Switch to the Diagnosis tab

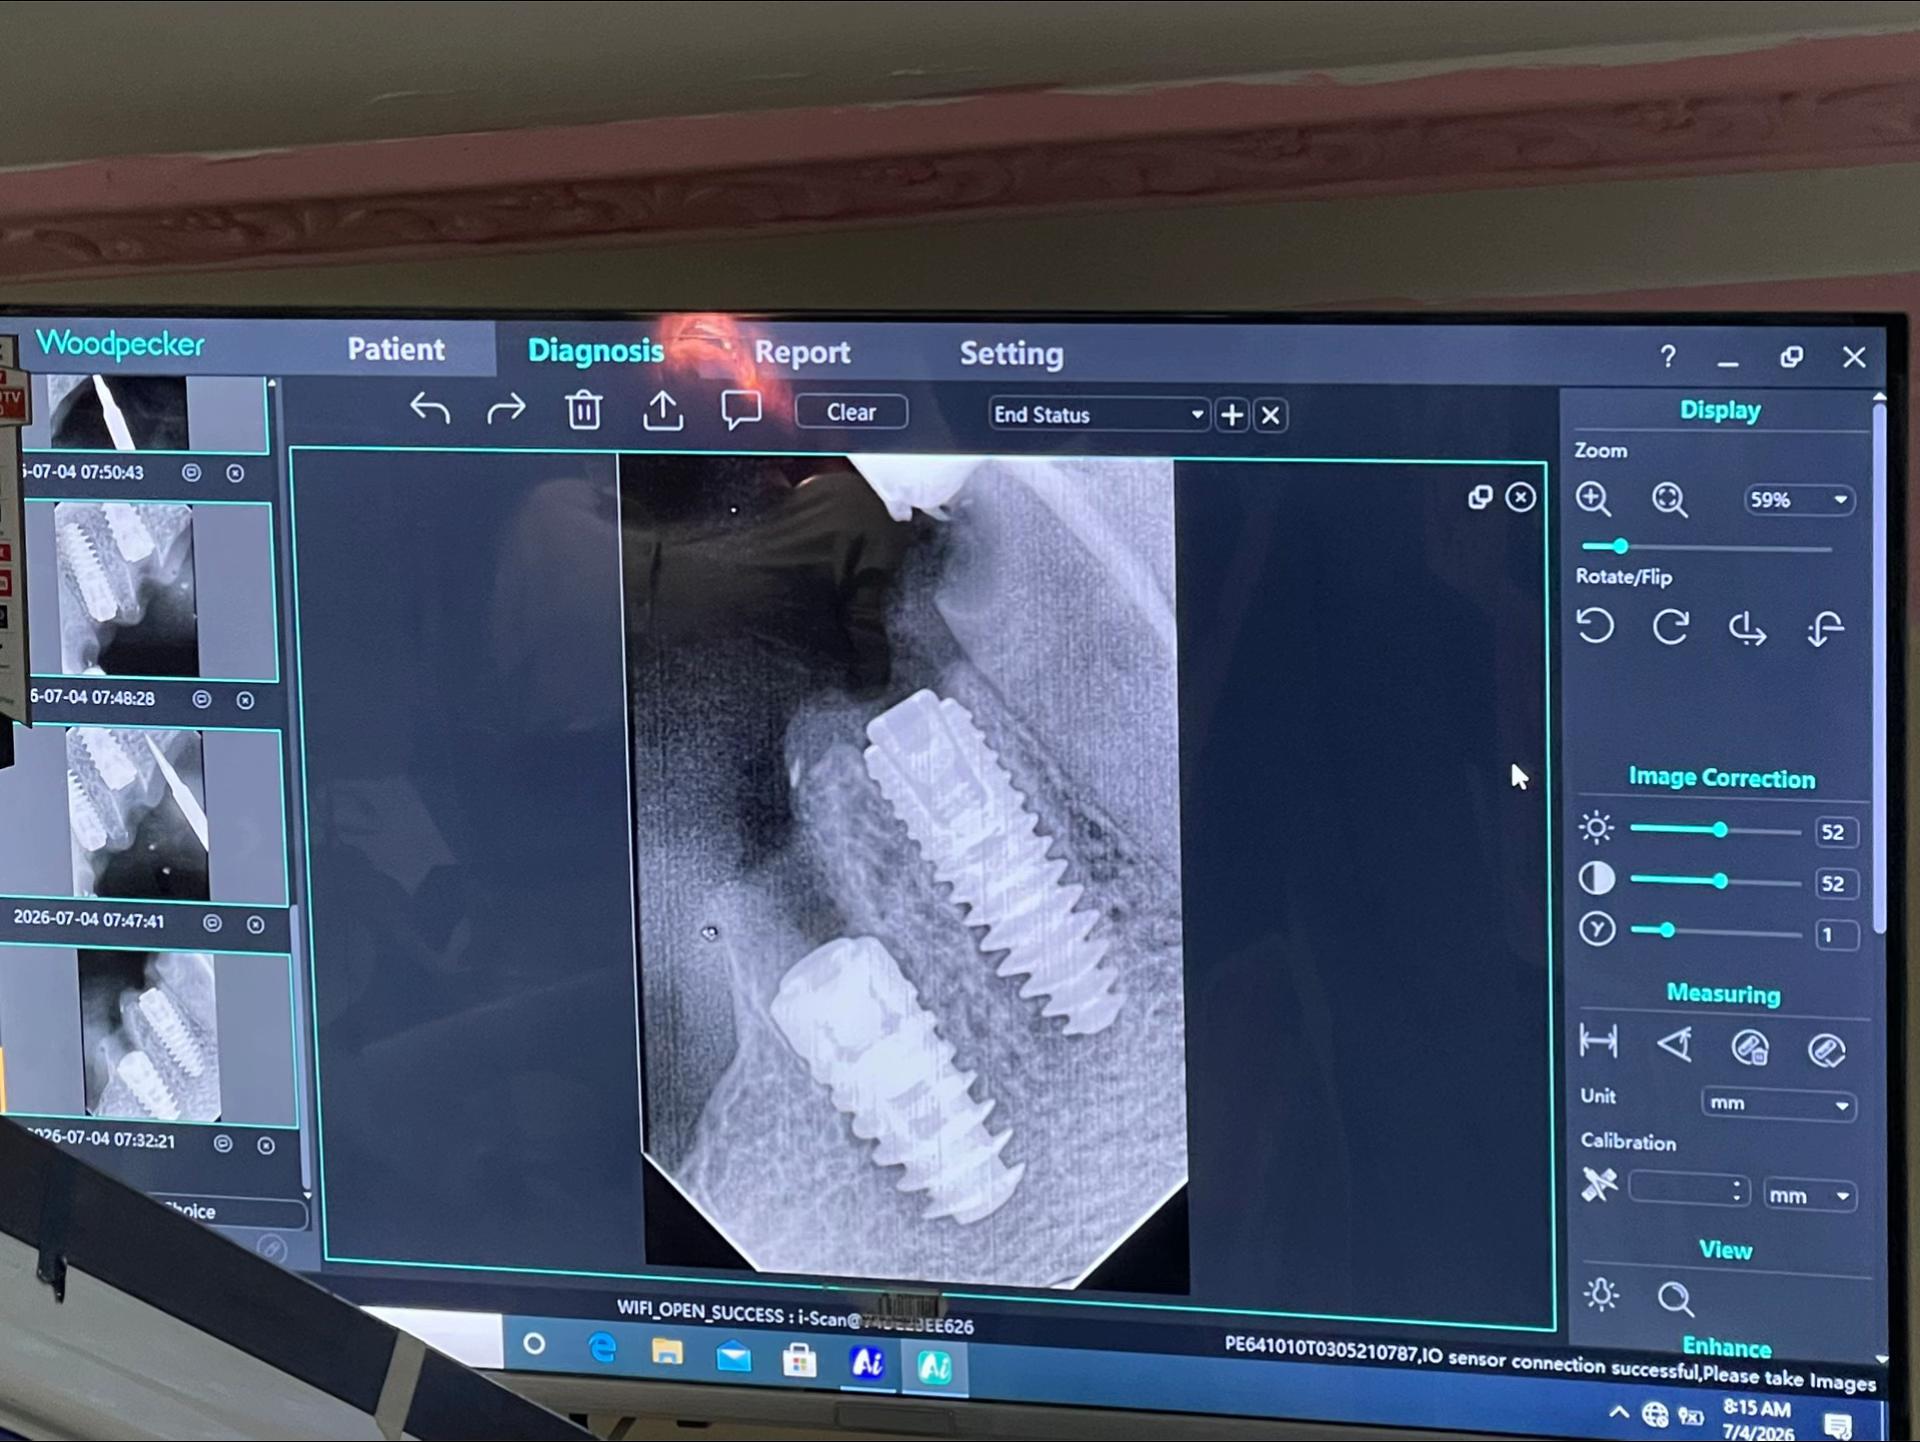click(x=596, y=350)
